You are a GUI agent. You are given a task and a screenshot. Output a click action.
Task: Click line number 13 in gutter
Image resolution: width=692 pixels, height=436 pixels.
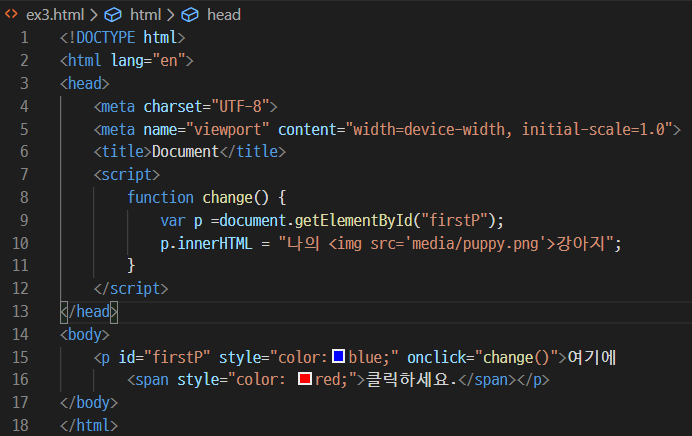tap(20, 312)
